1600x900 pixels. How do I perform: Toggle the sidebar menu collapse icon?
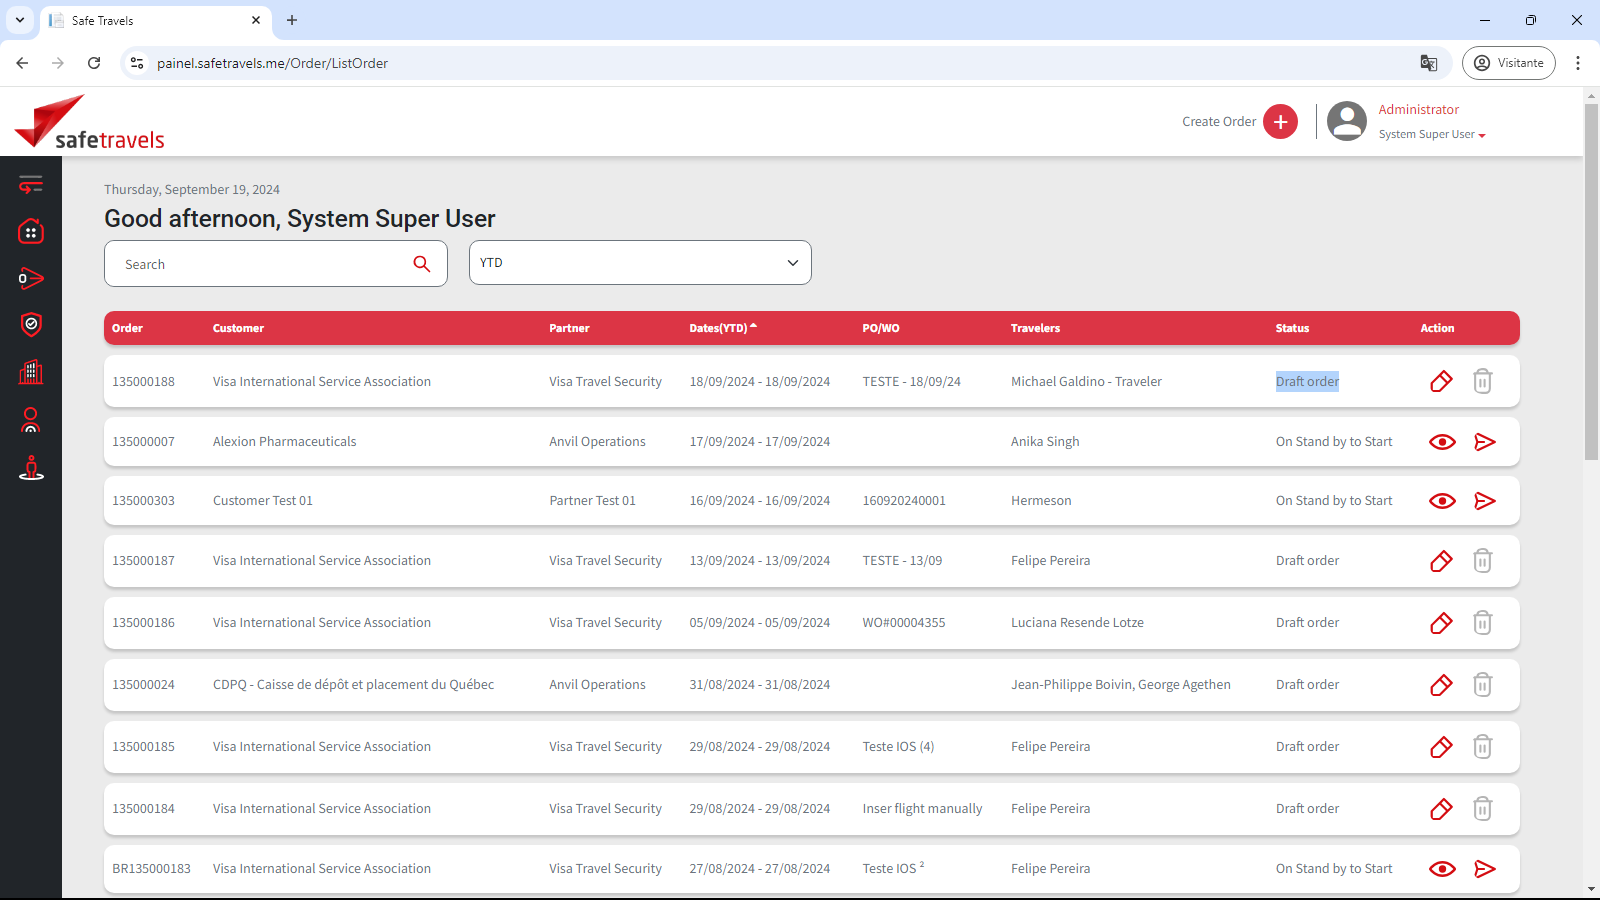point(31,184)
